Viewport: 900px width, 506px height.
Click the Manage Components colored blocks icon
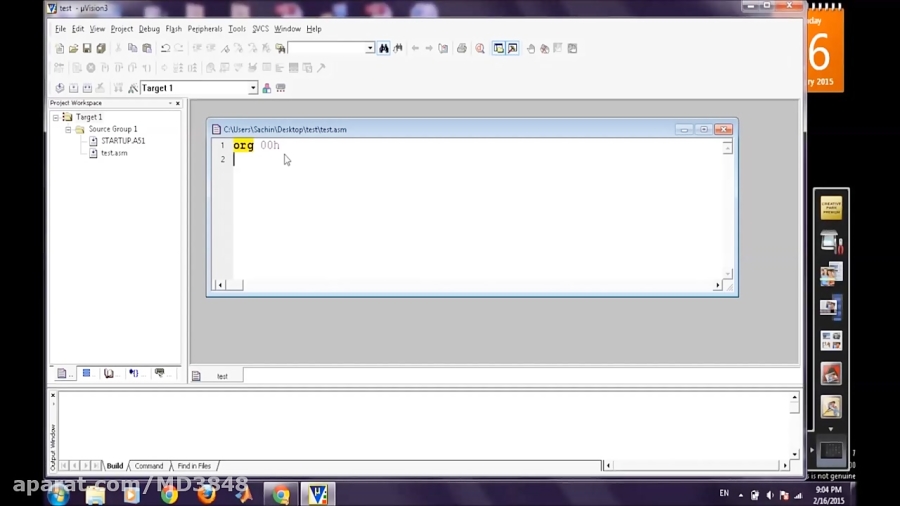tap(266, 88)
